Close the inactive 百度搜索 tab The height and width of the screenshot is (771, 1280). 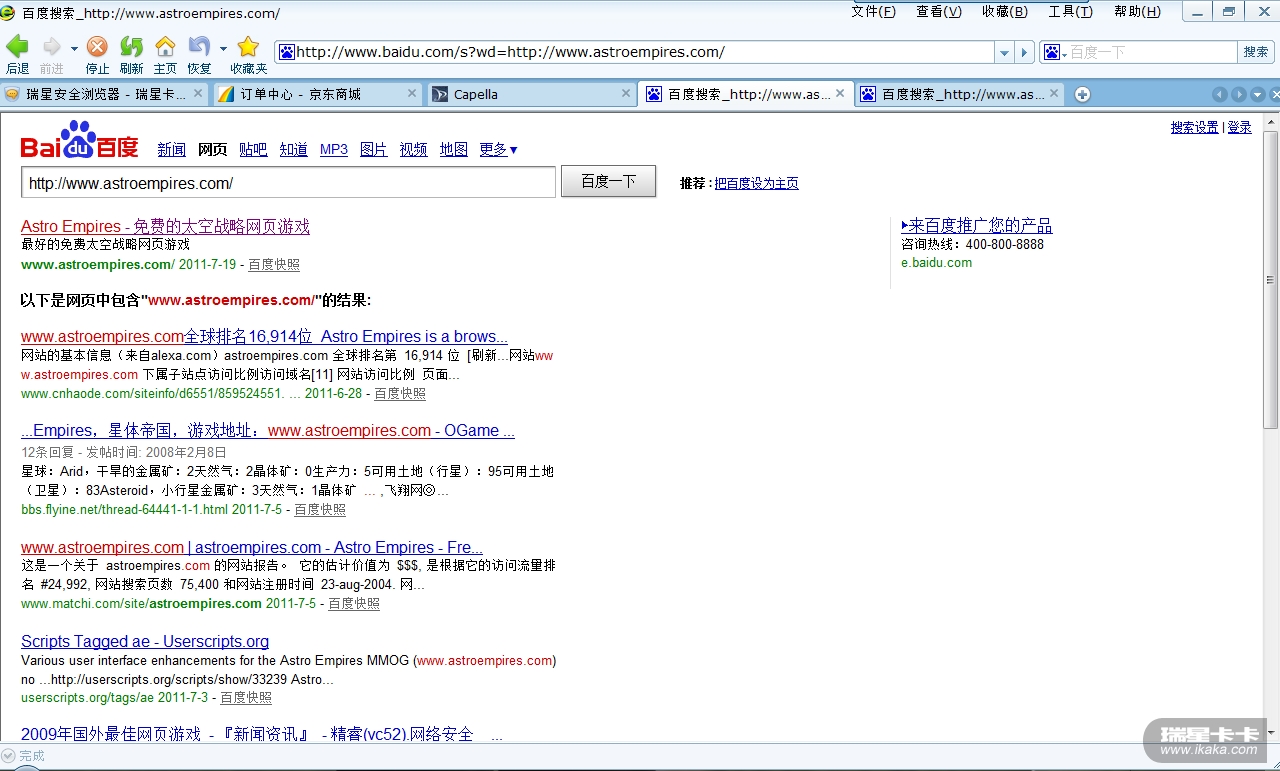[1053, 93]
